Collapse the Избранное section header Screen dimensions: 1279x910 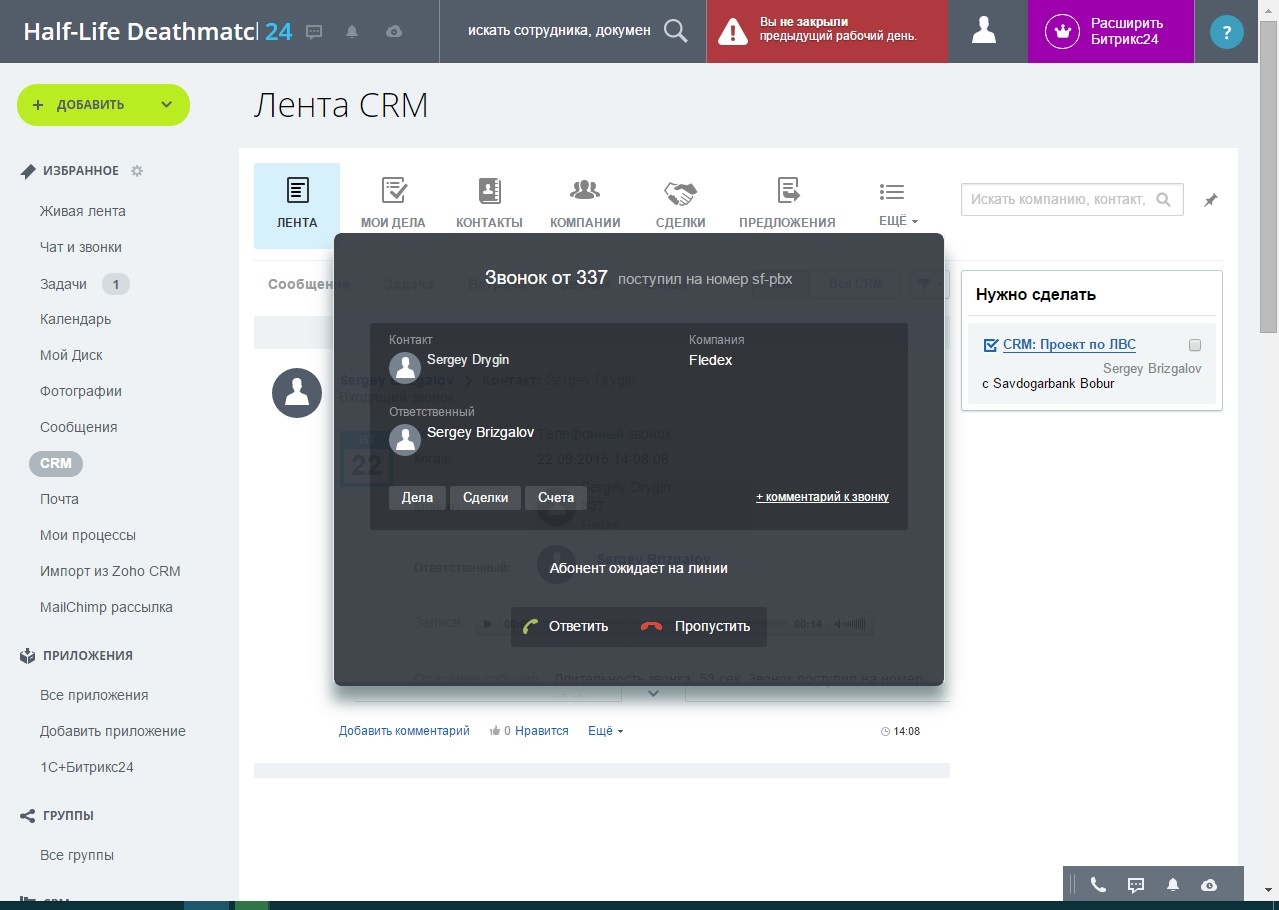tap(80, 171)
